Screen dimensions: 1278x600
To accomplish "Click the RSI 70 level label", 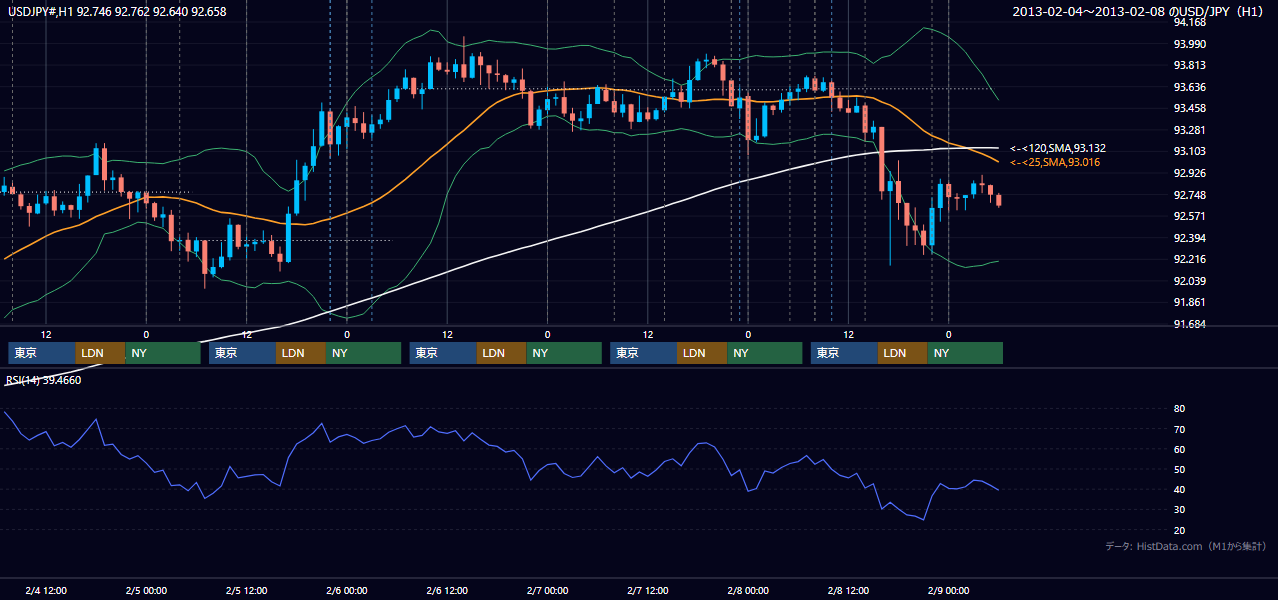I will point(1179,429).
